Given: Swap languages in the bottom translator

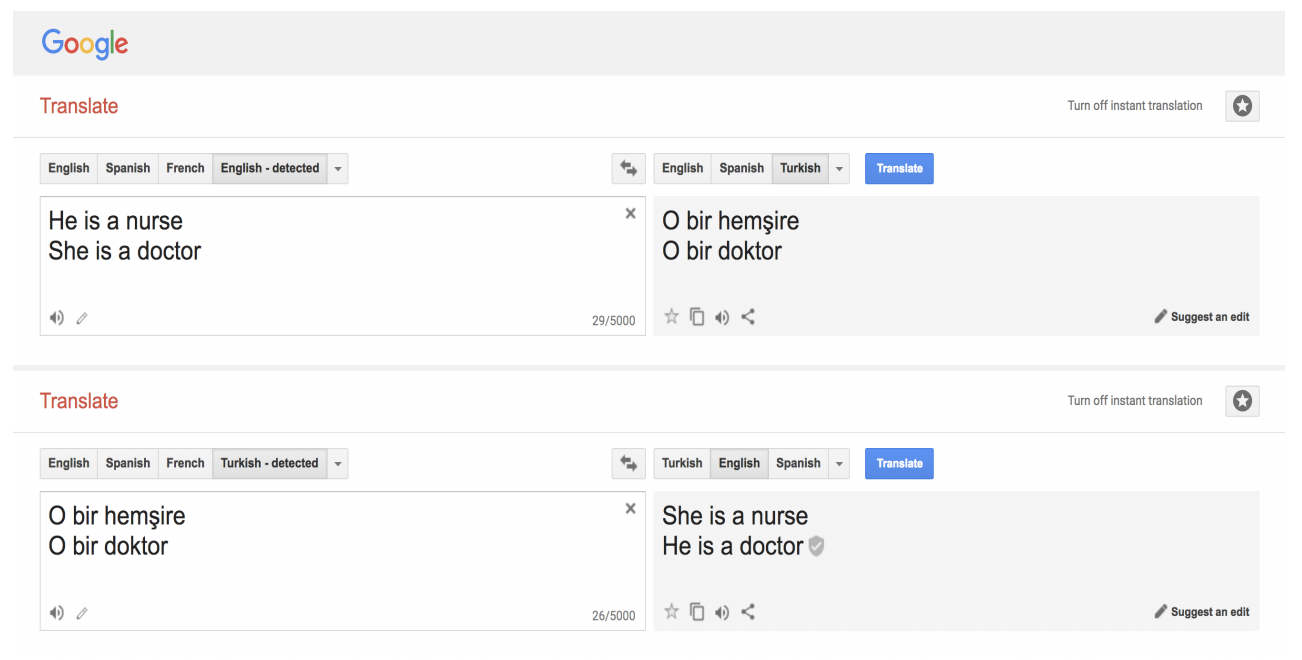Looking at the screenshot, I should [x=629, y=463].
